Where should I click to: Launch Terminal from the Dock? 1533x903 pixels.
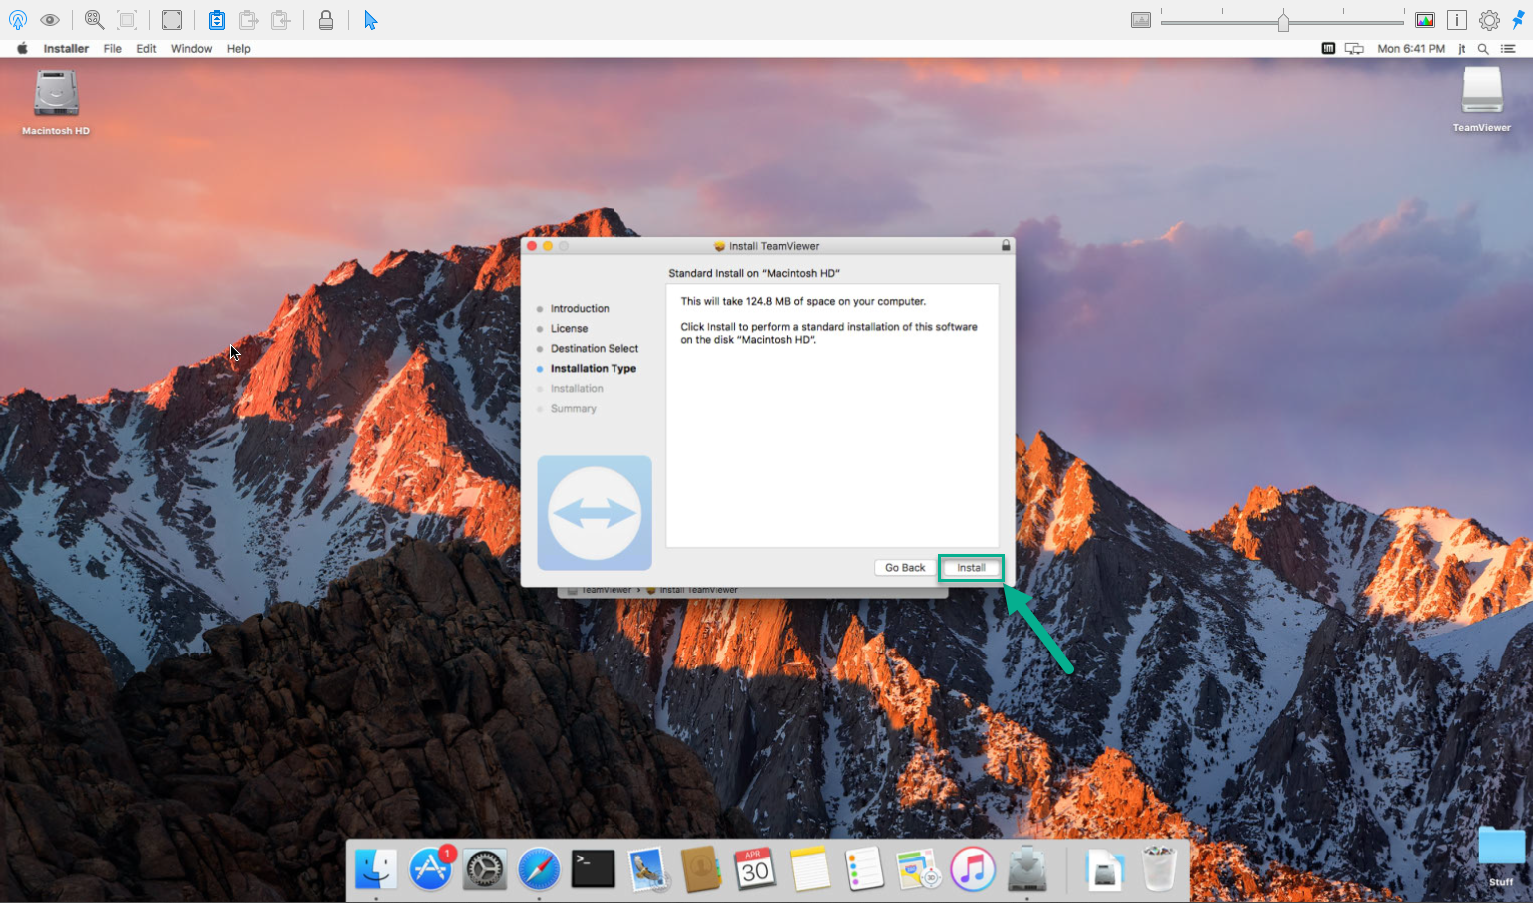(593, 869)
